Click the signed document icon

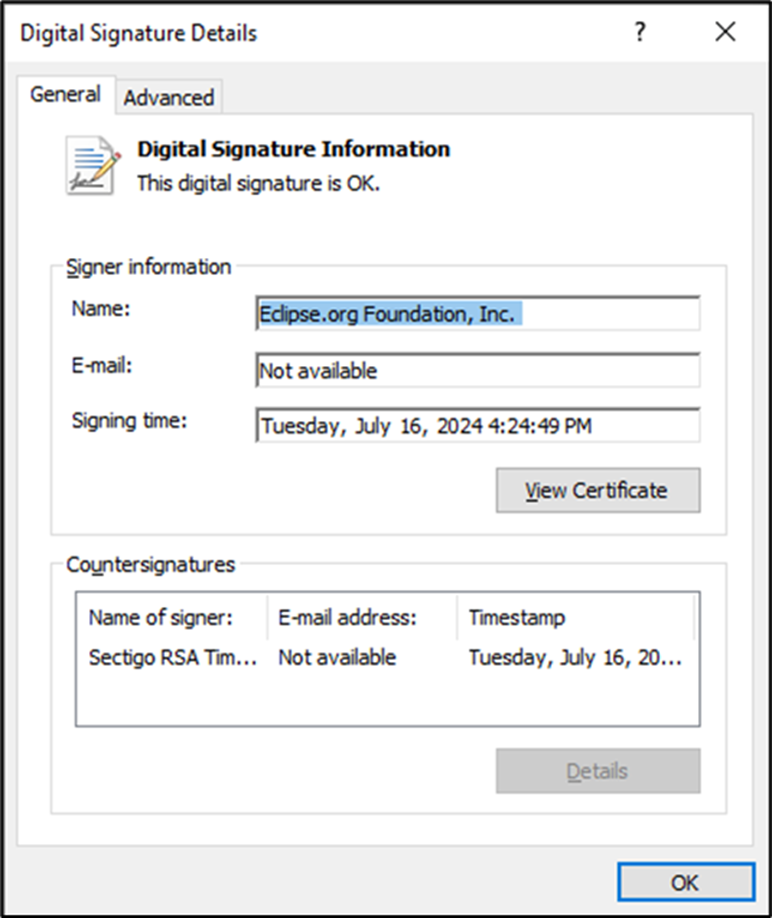point(92,166)
